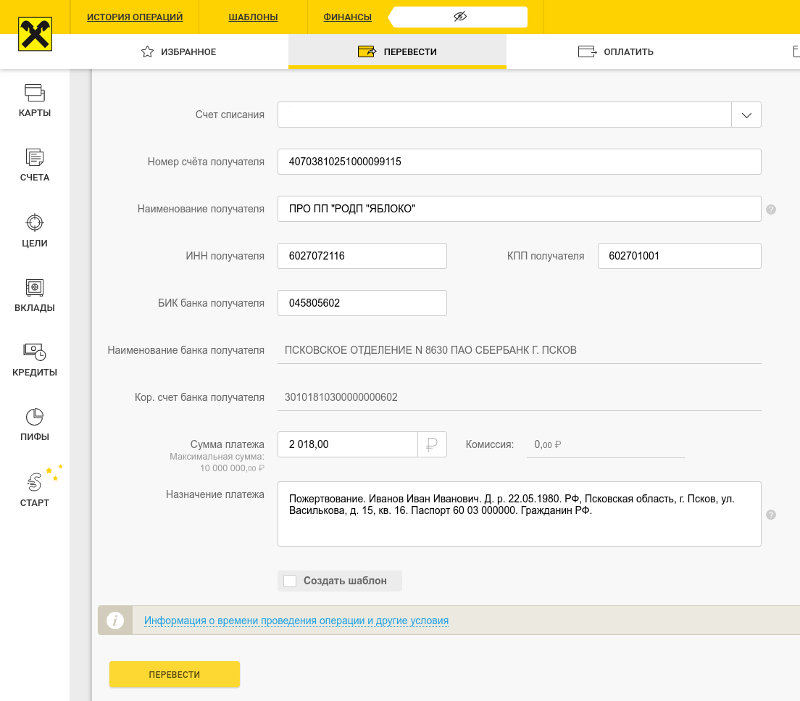
Task: Click the commission value 0,00 ₽
Action: pos(547,444)
